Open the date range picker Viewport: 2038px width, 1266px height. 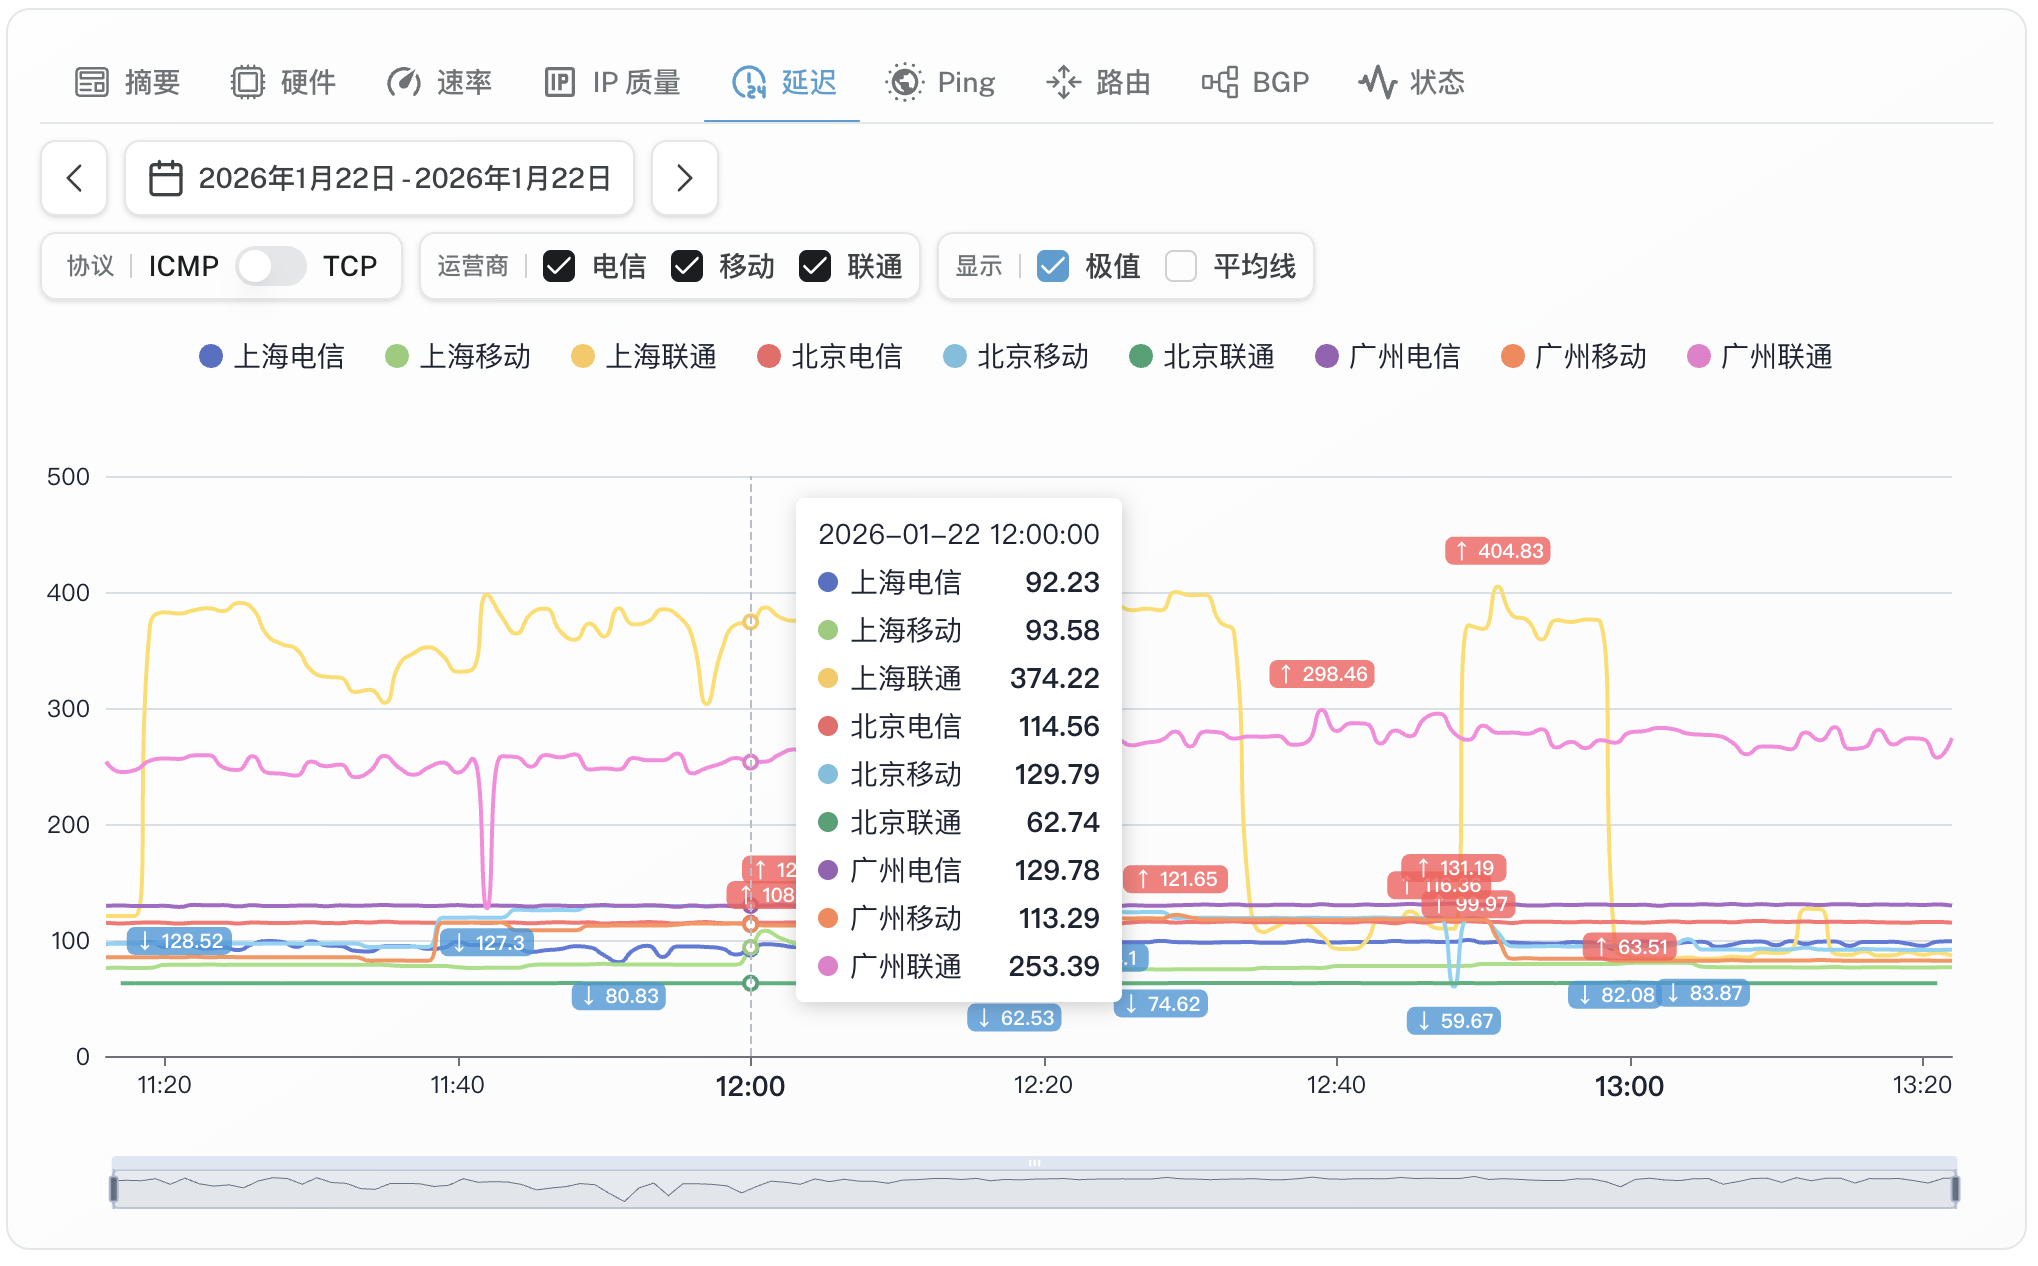click(378, 178)
